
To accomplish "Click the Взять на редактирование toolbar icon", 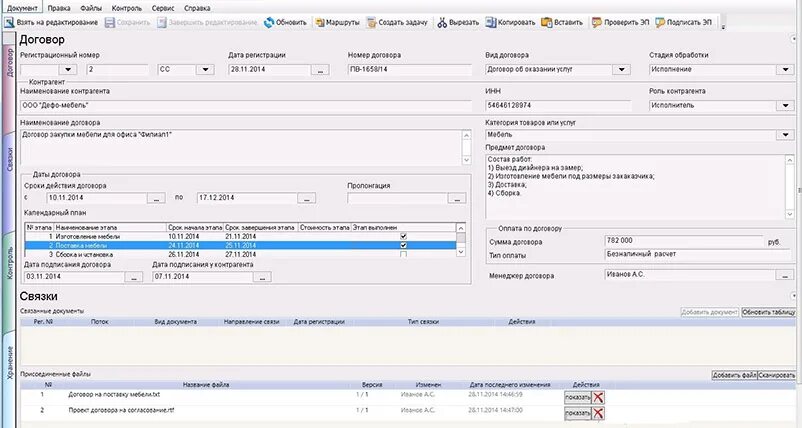I will click(x=9, y=22).
